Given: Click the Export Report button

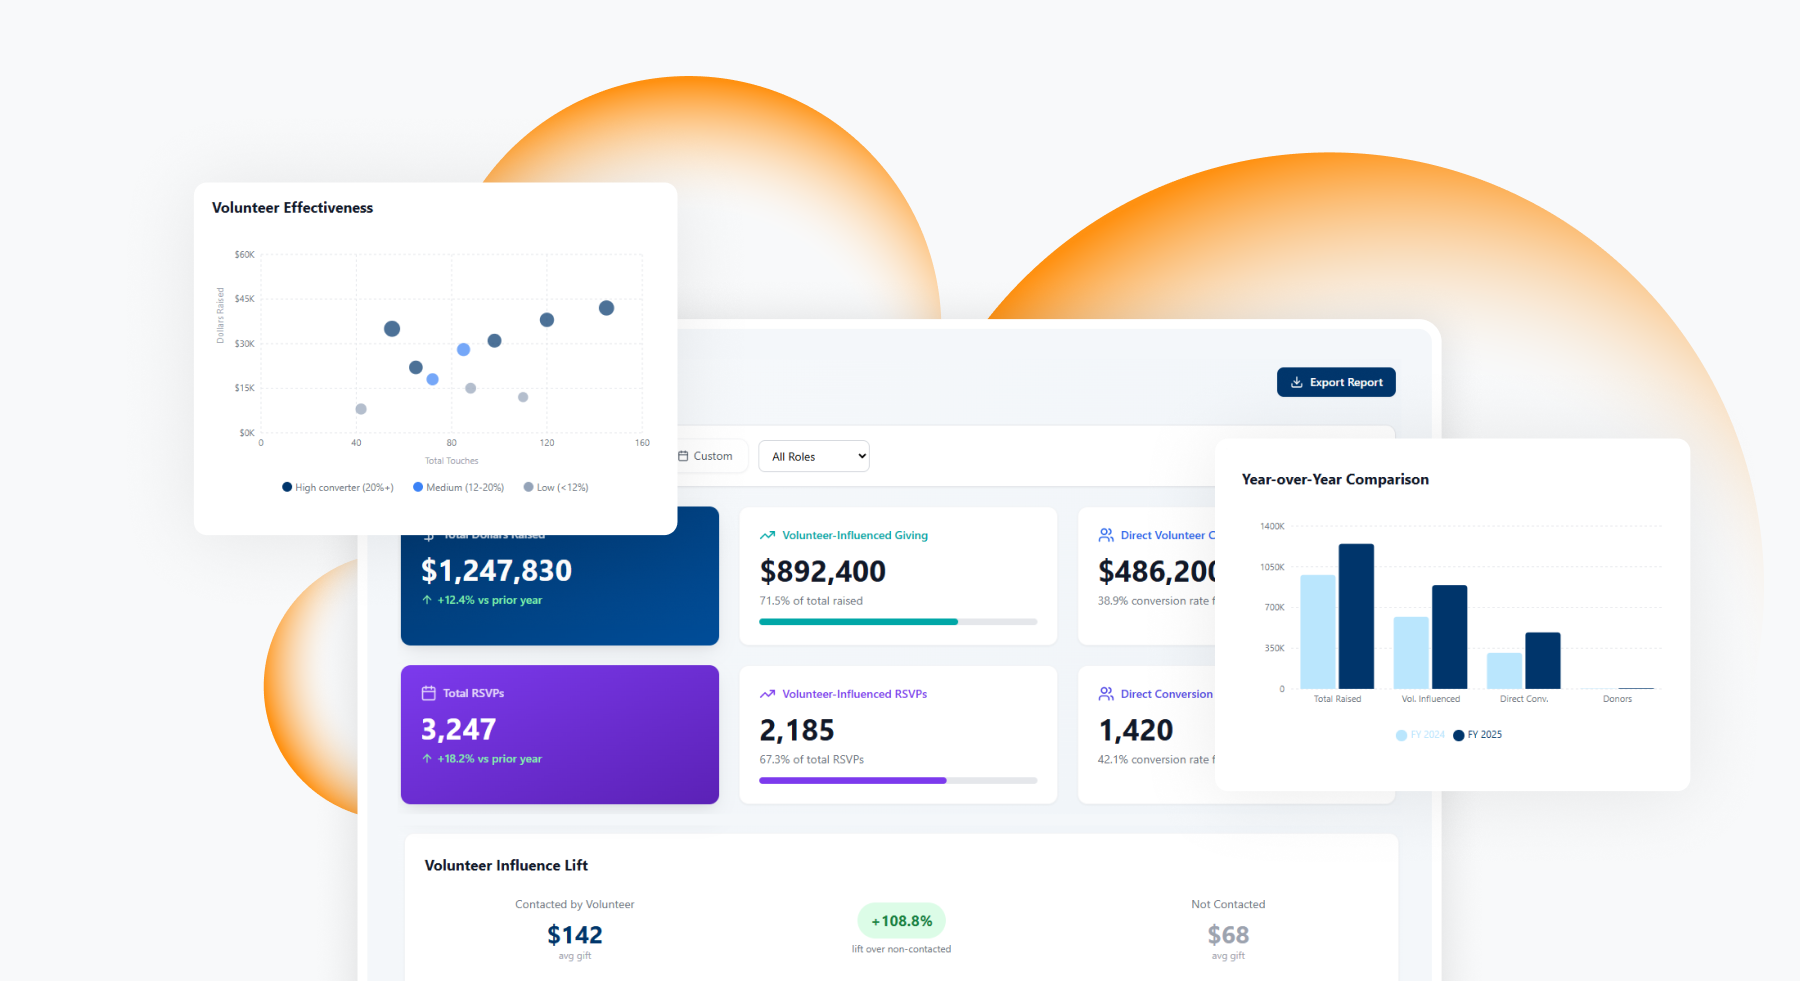Looking at the screenshot, I should (1336, 382).
